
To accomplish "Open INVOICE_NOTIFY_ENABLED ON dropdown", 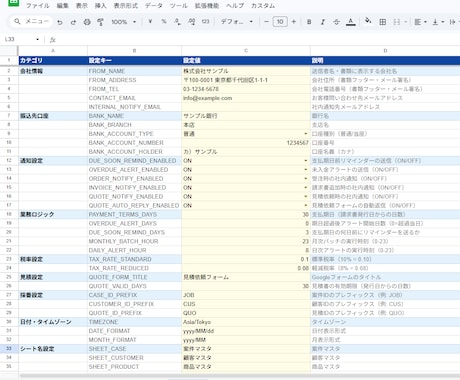I will [306, 188].
